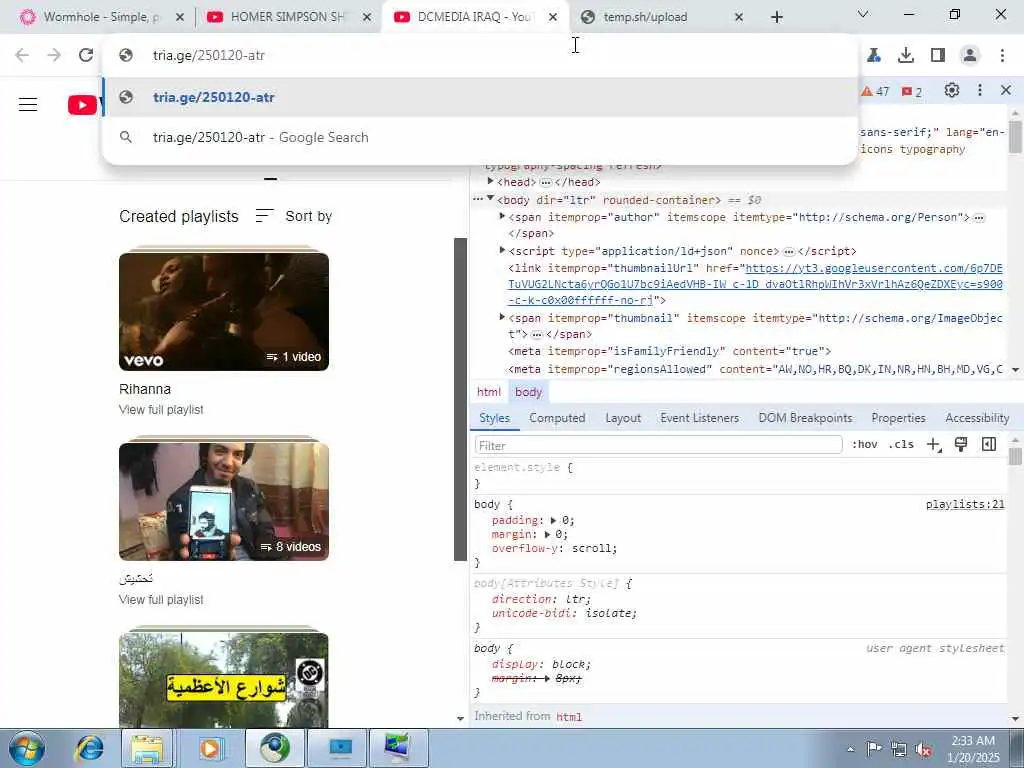
Task: Switch to temp.sh/upload tab
Action: tap(662, 17)
